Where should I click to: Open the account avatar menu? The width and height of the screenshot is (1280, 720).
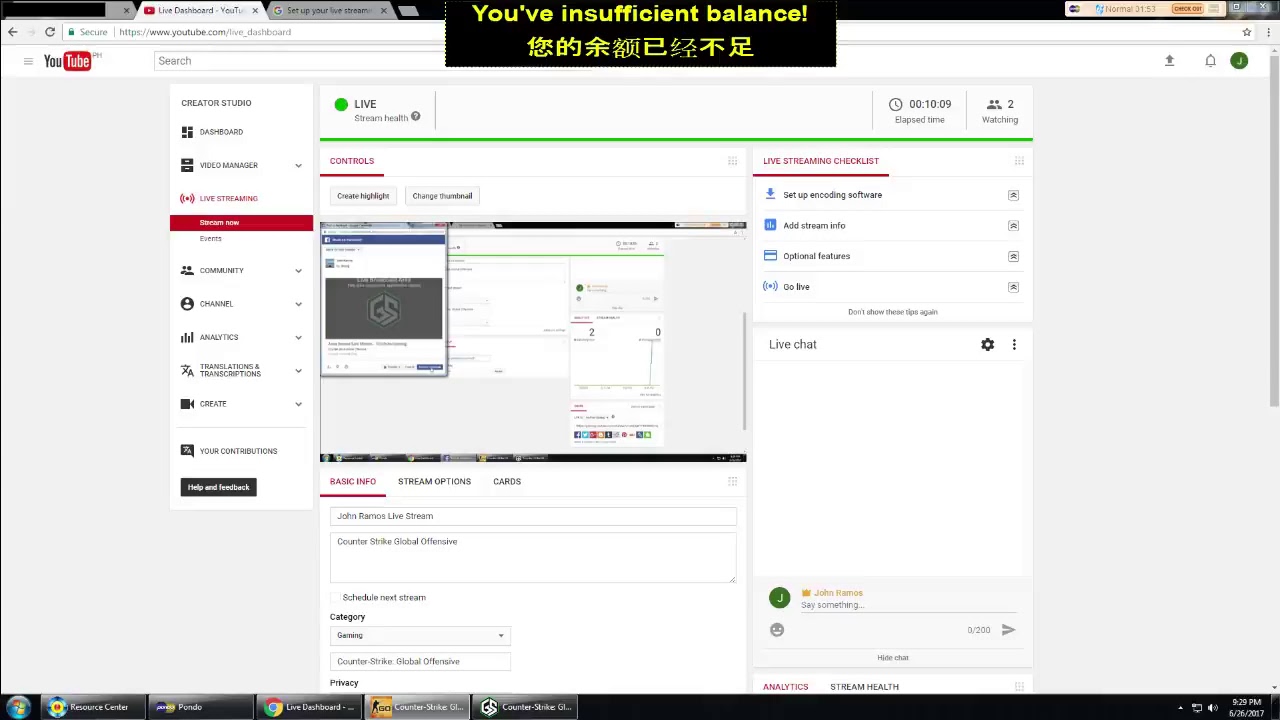click(x=1239, y=61)
